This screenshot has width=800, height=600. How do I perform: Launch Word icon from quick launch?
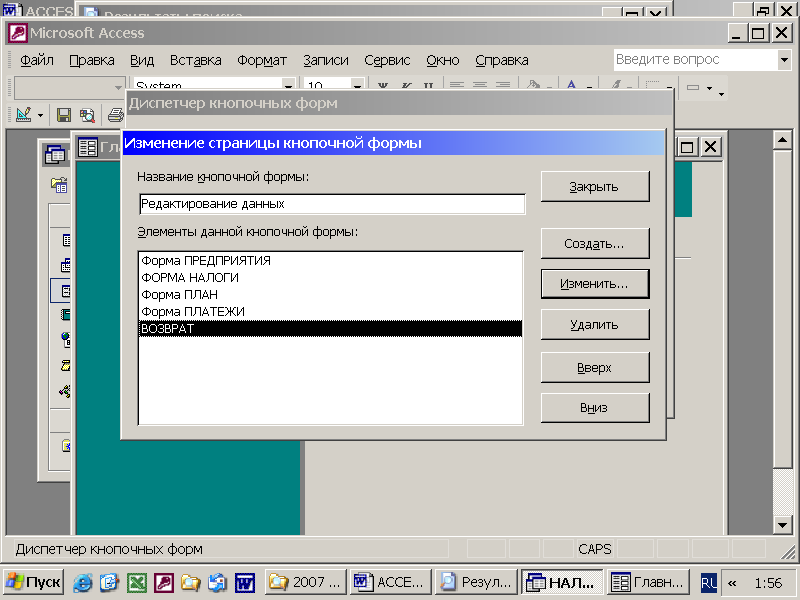(245, 582)
